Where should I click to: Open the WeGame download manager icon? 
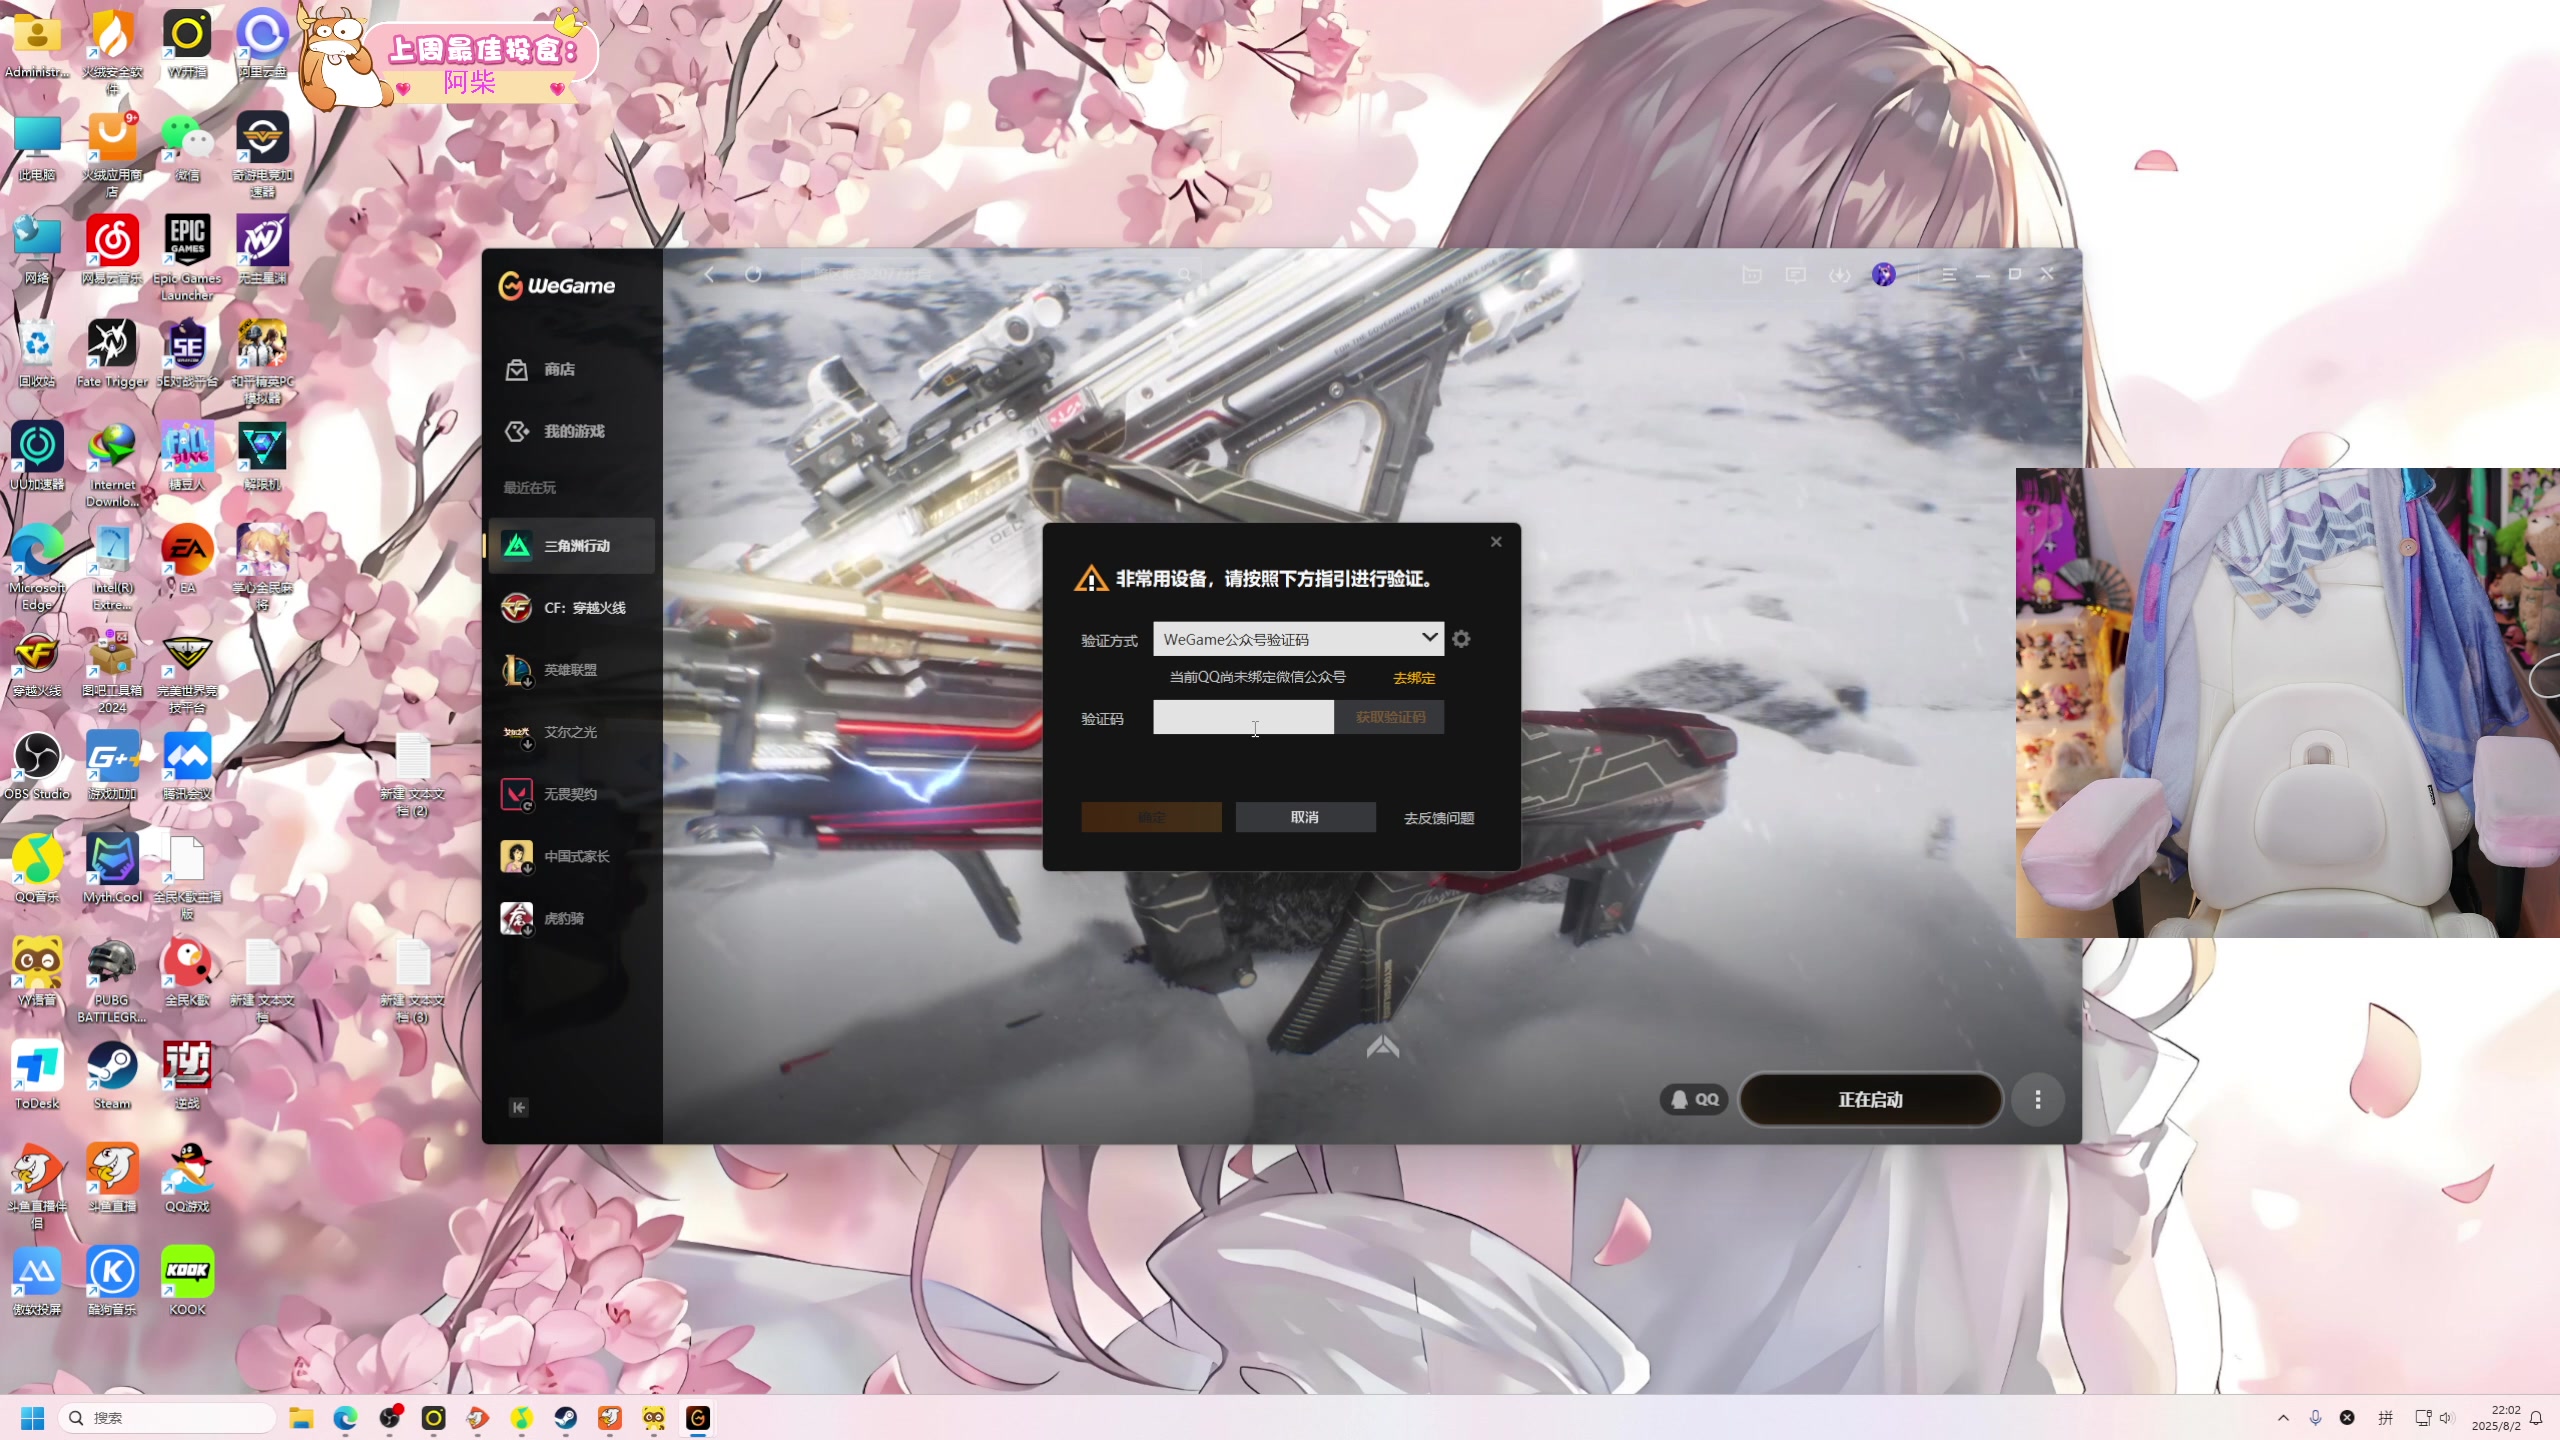coord(1839,275)
